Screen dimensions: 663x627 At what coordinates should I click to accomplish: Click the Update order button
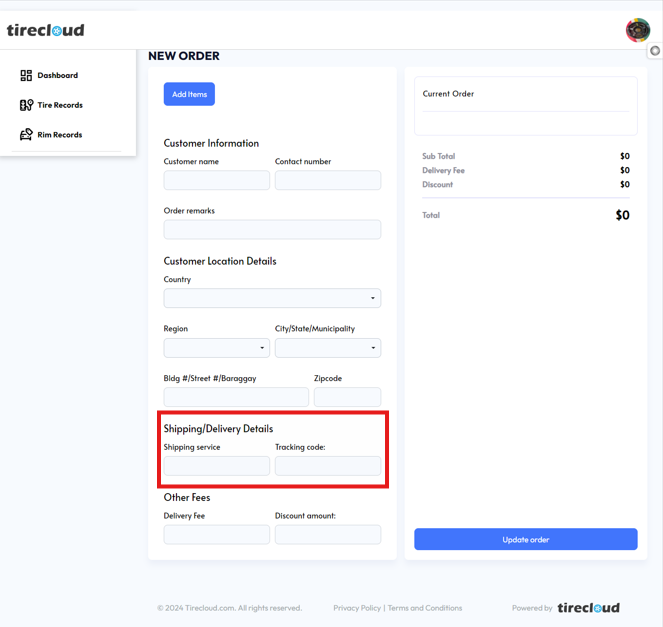click(526, 540)
